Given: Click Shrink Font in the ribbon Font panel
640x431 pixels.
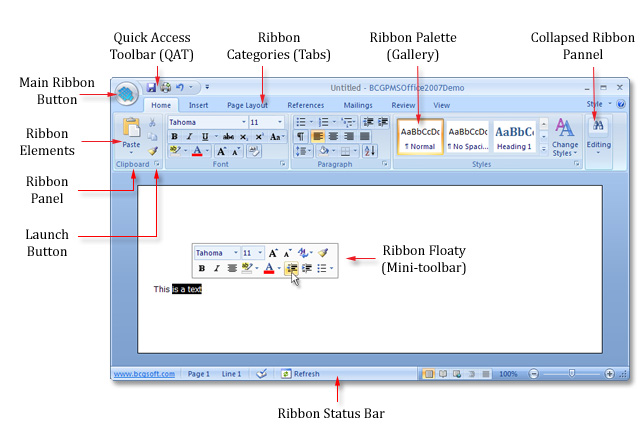Looking at the screenshot, I should point(236,151).
